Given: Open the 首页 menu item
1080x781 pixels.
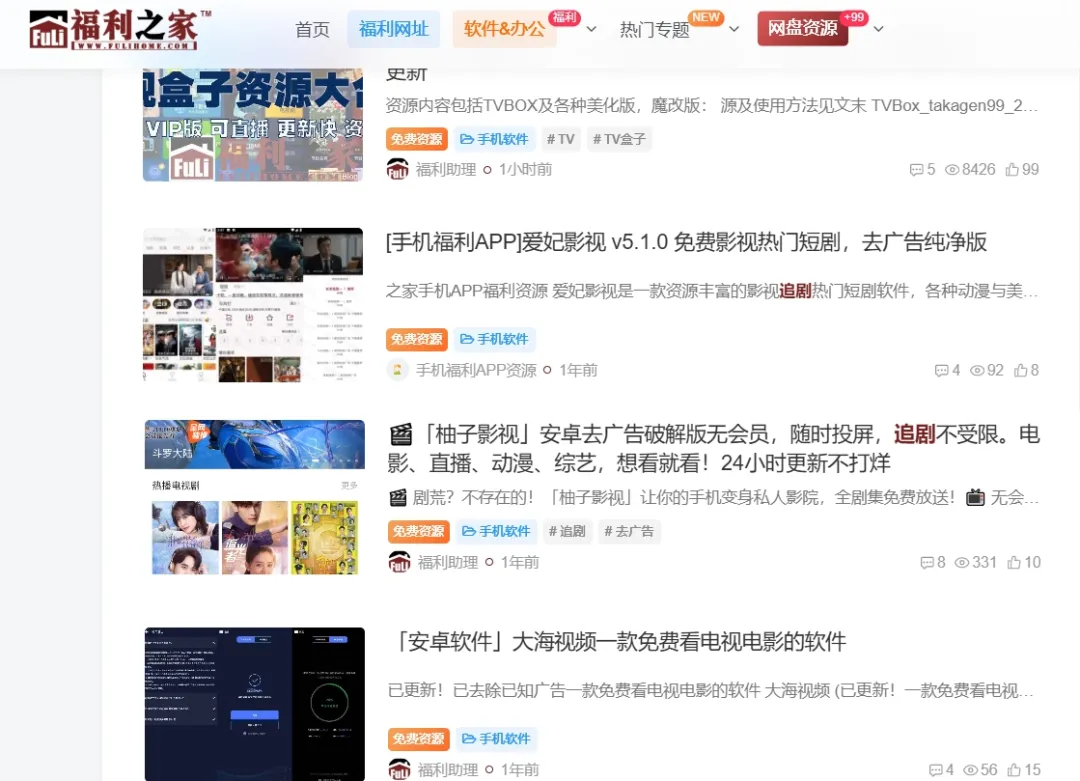Looking at the screenshot, I should tap(312, 29).
